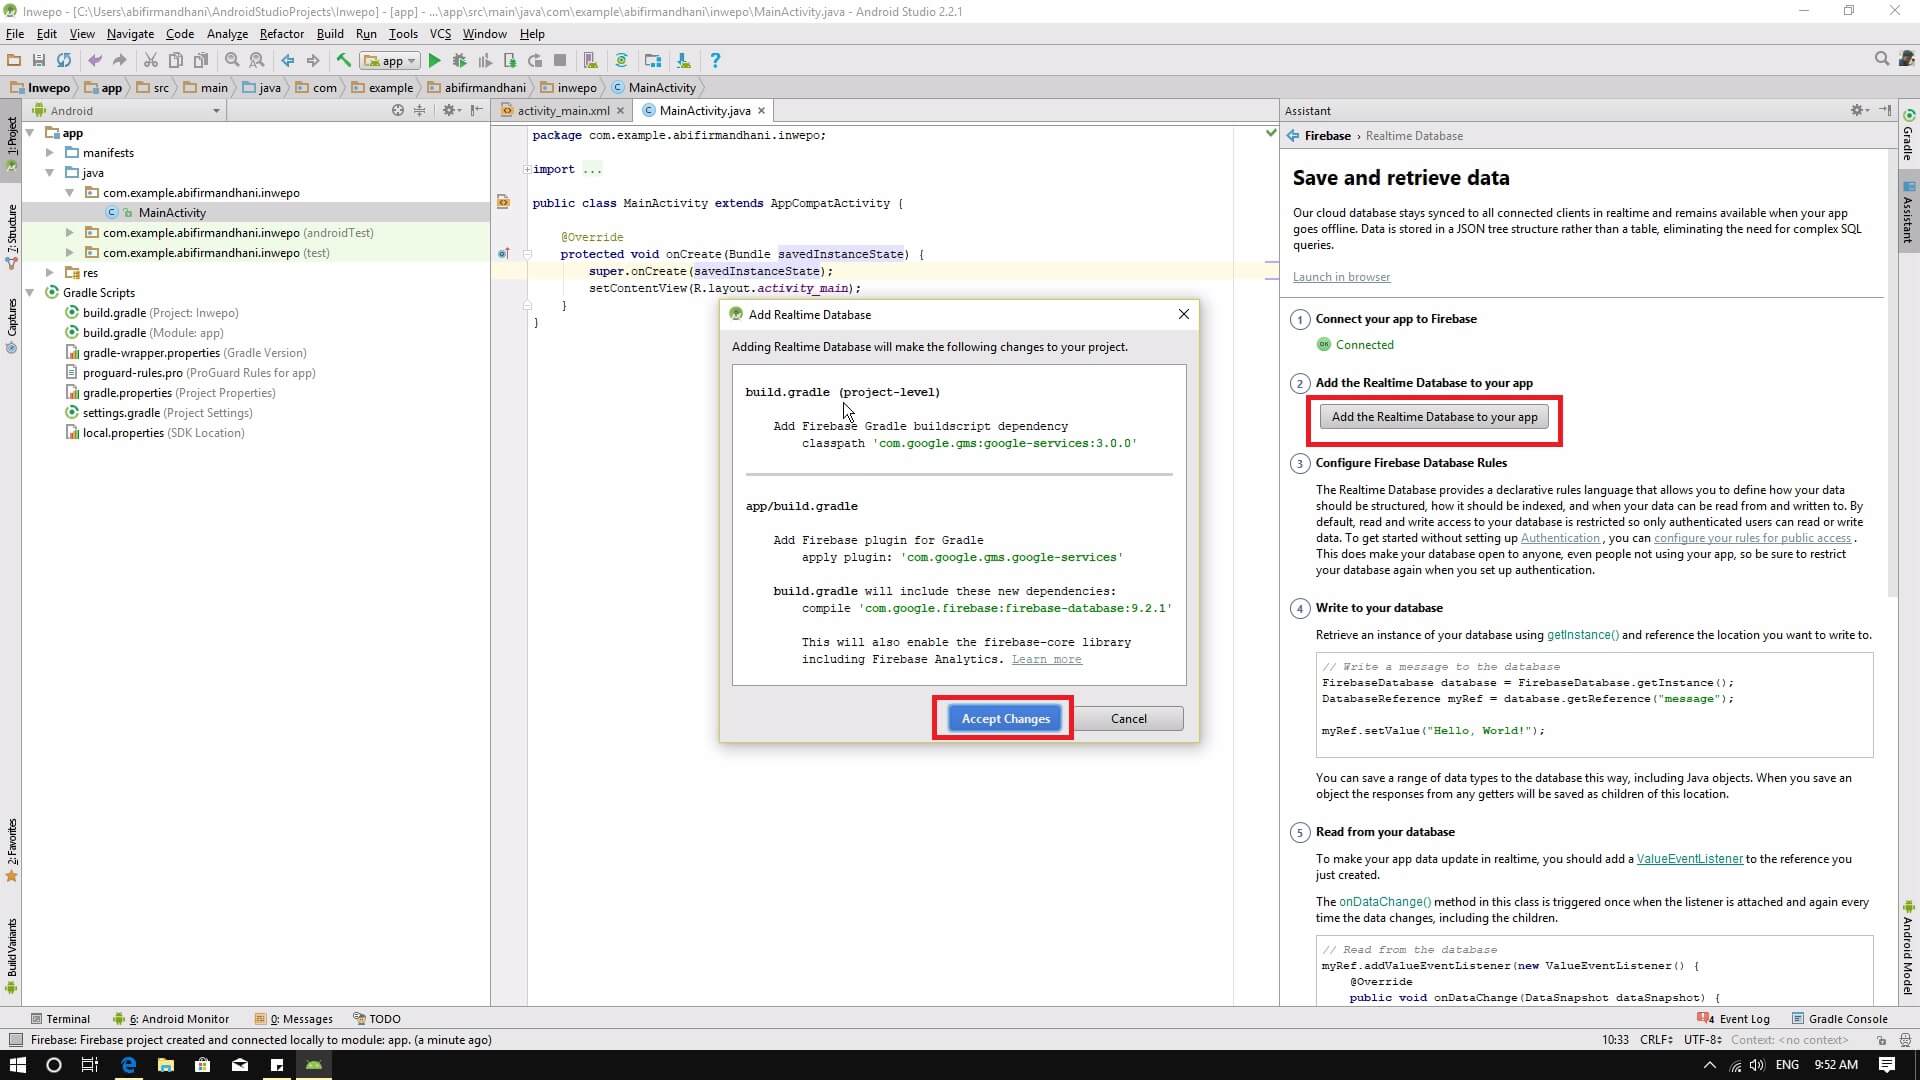Click the Synchronize refresh icon
The height and width of the screenshot is (1080, 1920).
click(63, 61)
